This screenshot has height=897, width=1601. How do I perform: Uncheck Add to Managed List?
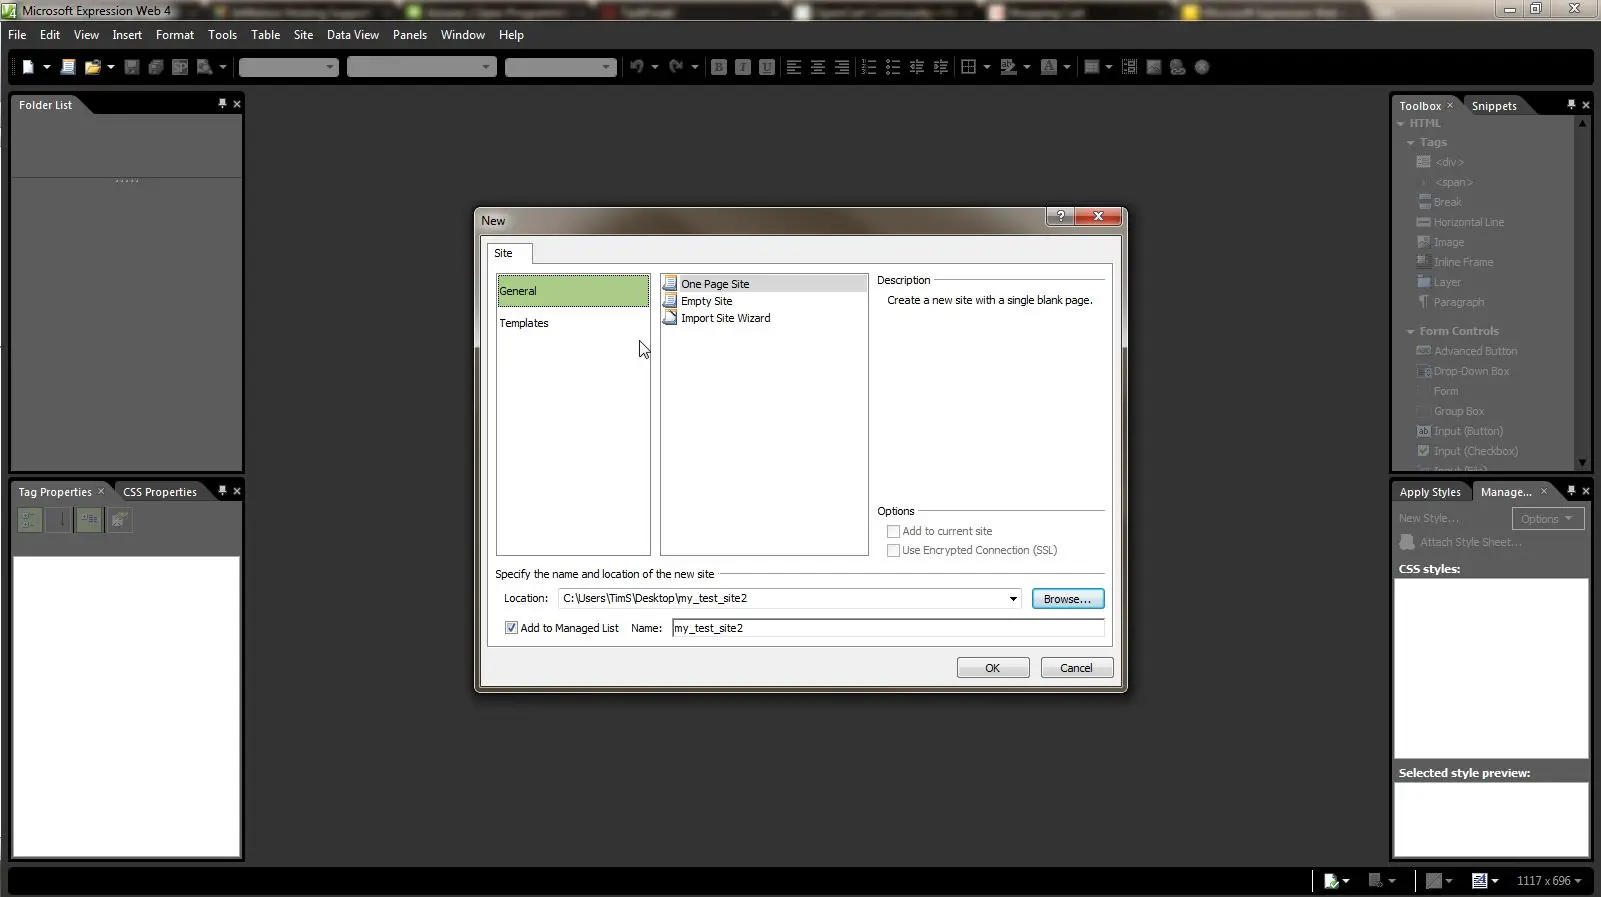pyautogui.click(x=511, y=628)
